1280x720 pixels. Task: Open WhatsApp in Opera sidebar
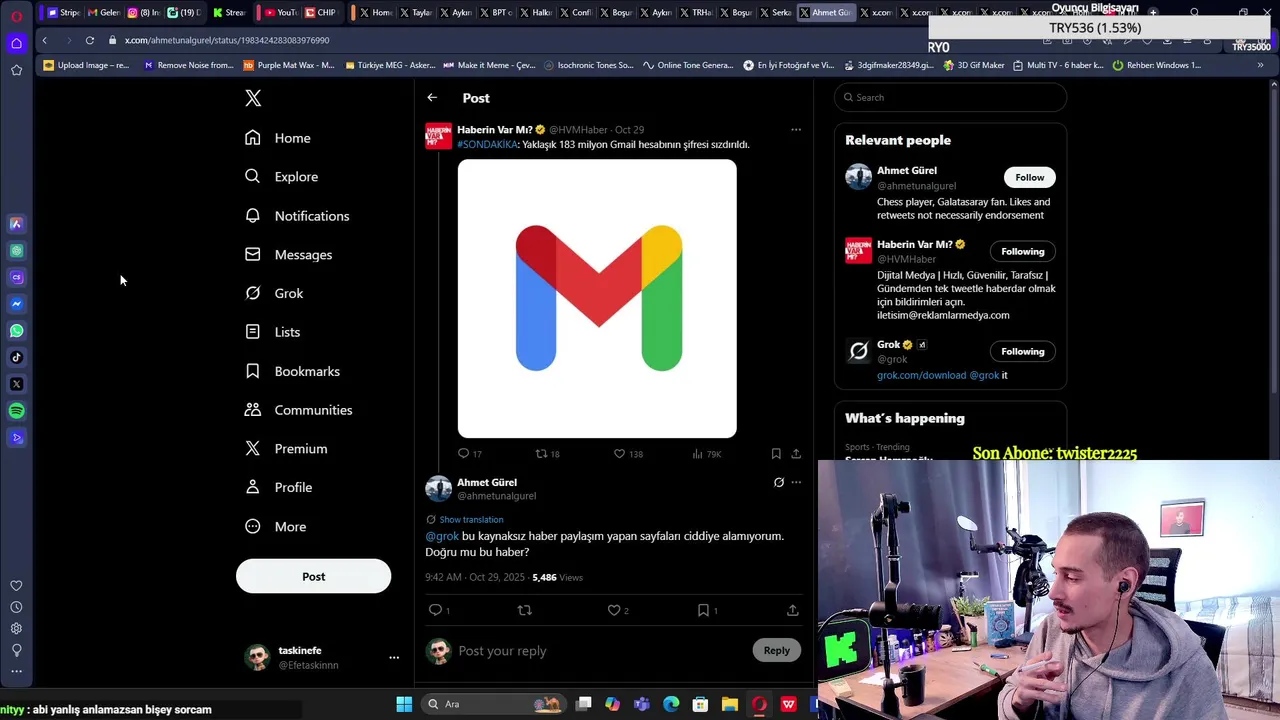[x=16, y=330]
